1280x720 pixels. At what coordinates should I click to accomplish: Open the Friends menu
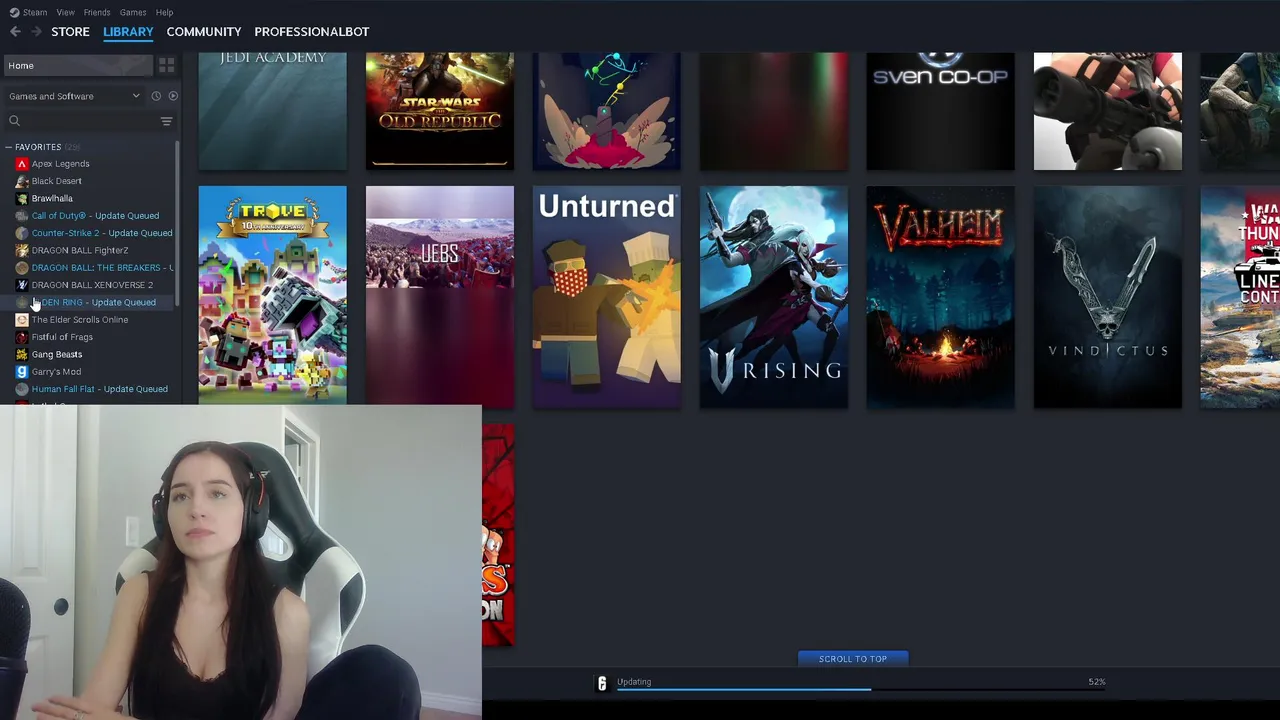97,12
